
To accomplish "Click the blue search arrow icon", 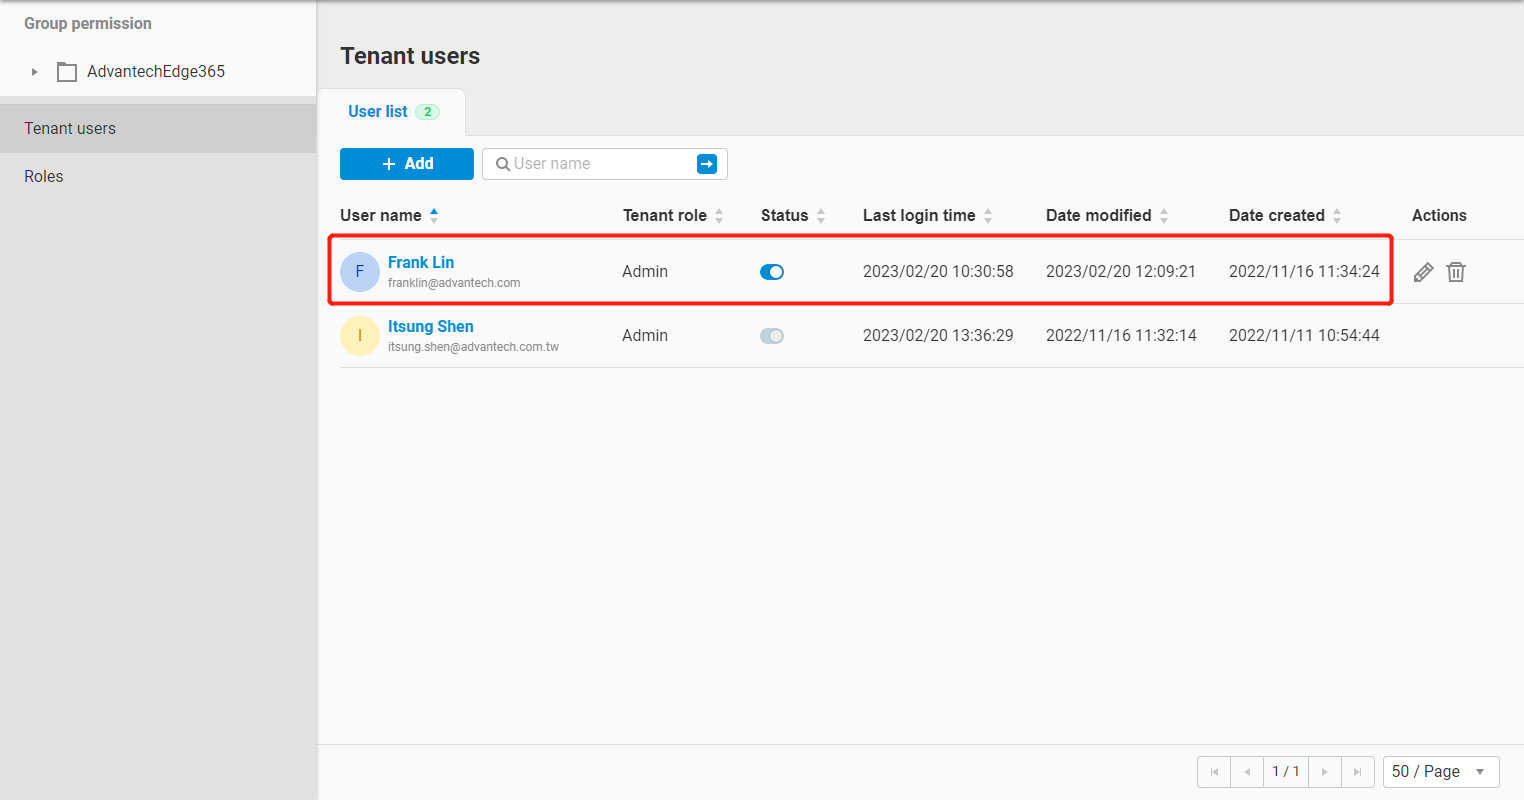I will pos(707,164).
